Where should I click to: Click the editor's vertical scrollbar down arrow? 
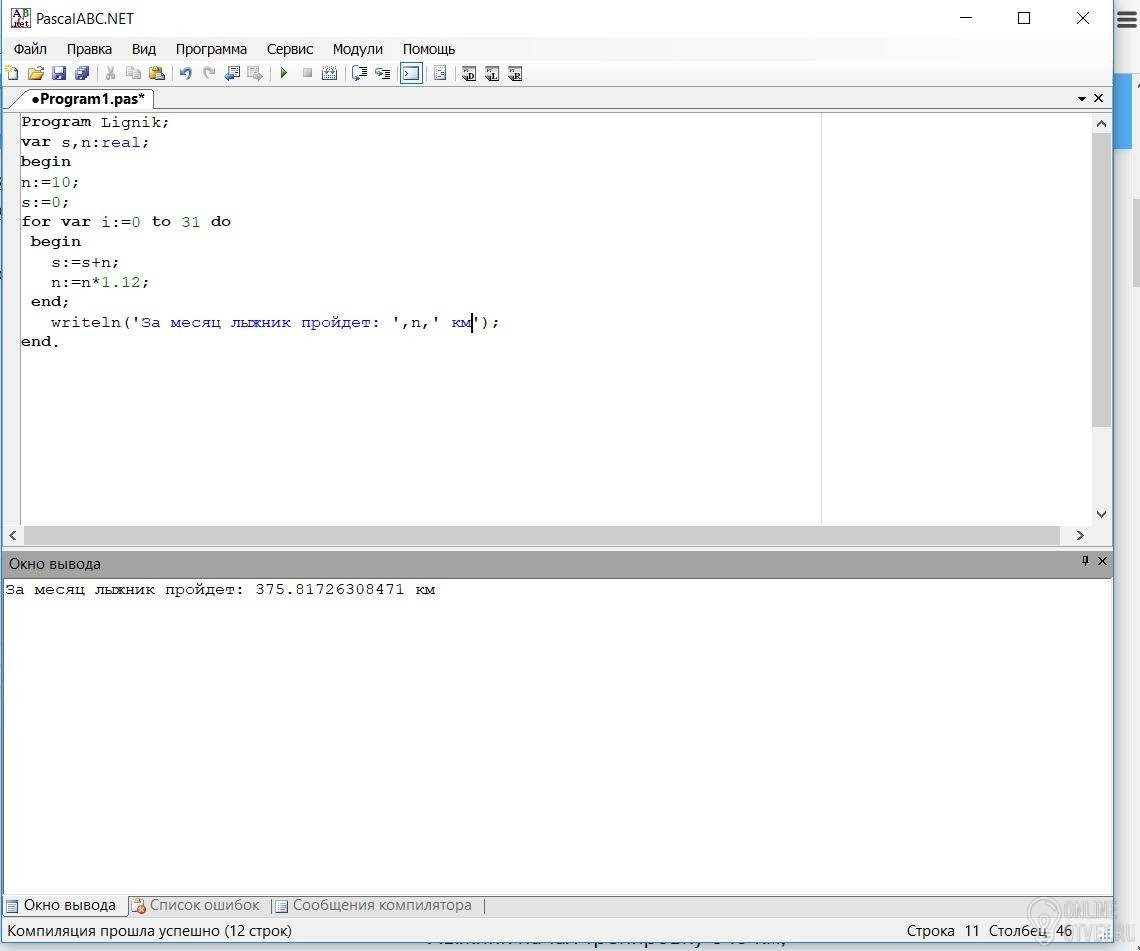coord(1101,514)
